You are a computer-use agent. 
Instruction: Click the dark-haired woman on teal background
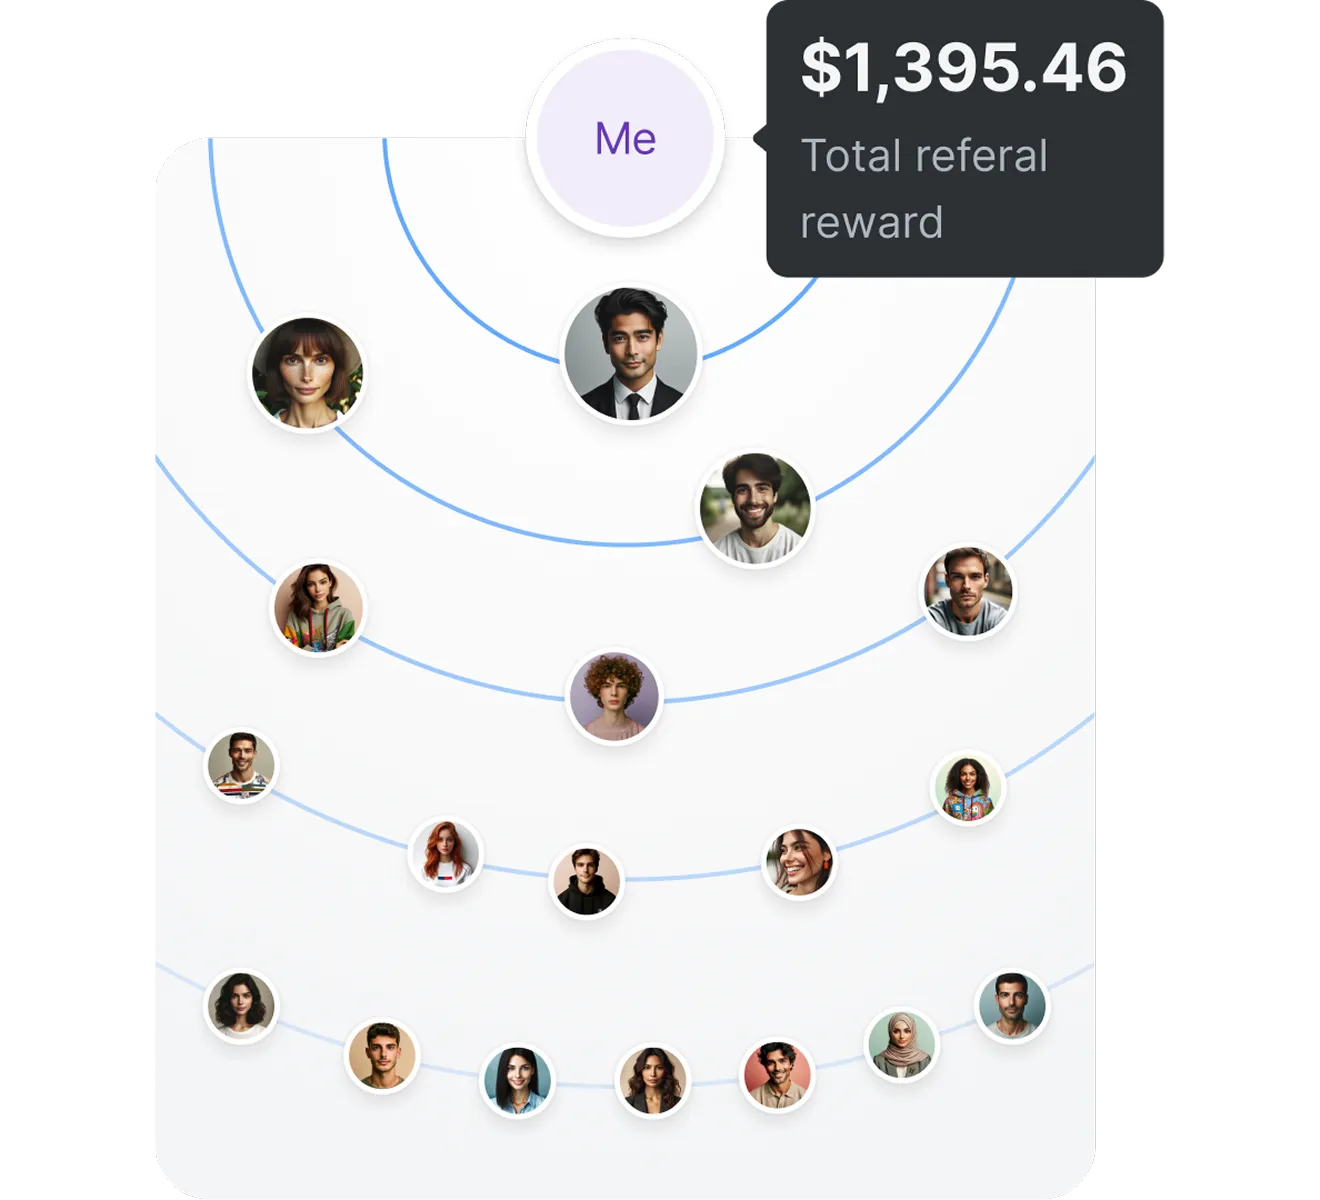518,1081
